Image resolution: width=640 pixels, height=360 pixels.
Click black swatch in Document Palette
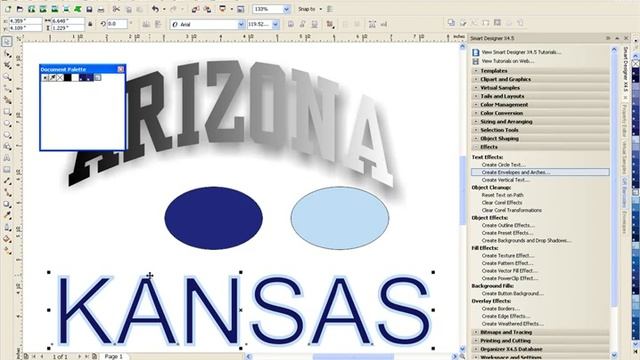68,78
